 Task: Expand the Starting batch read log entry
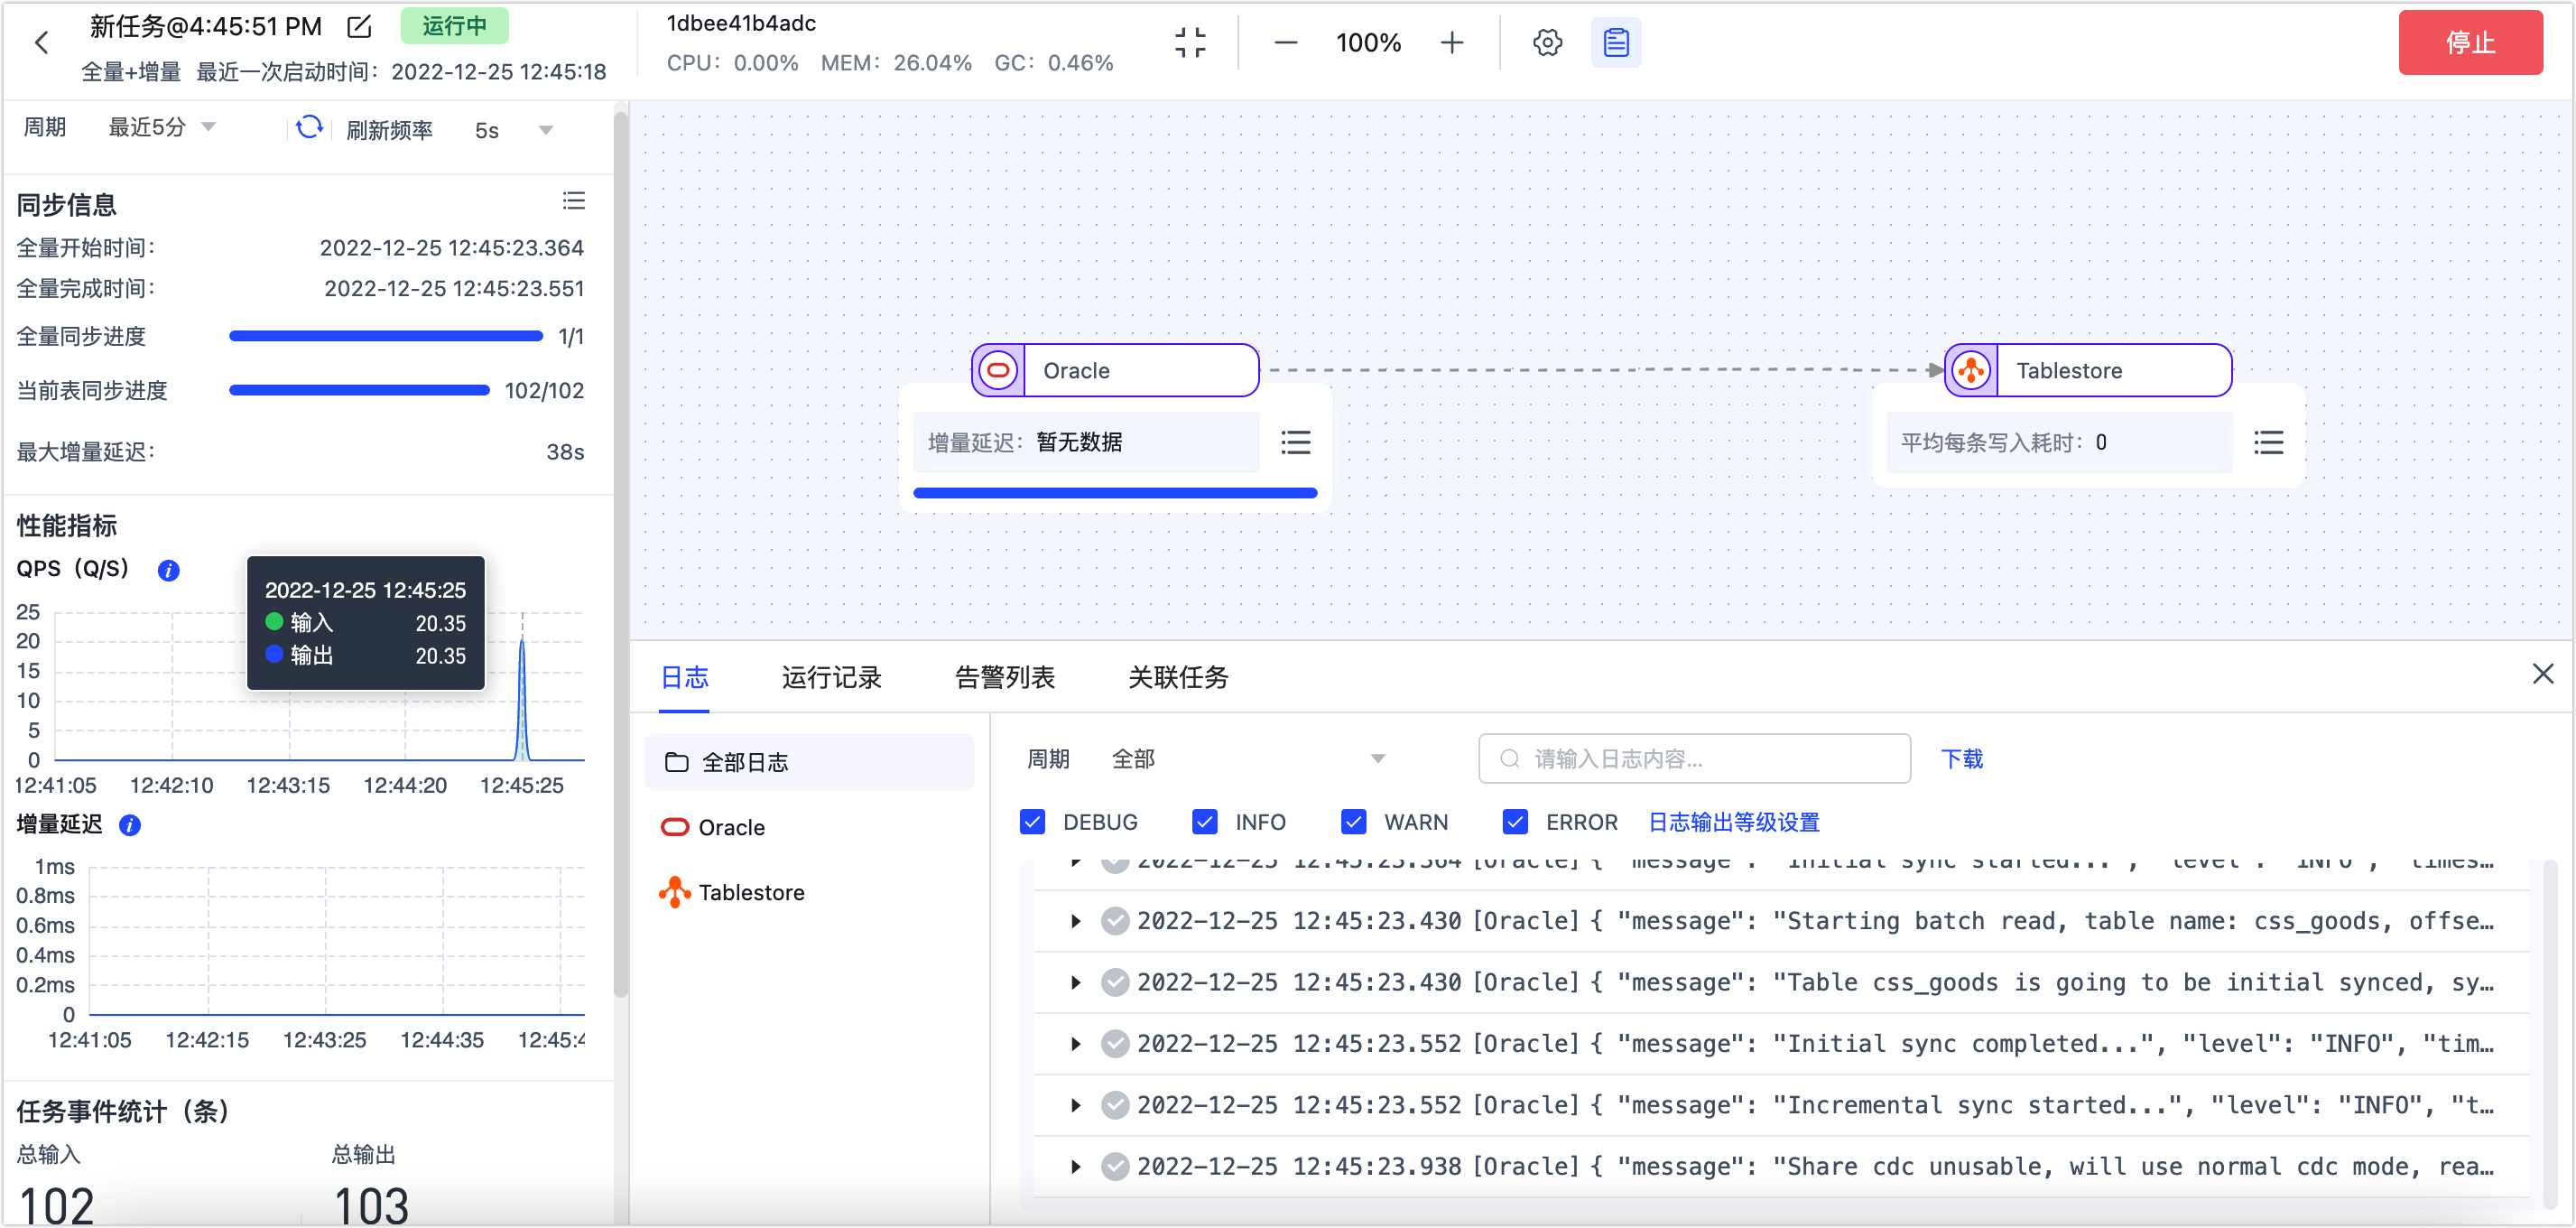[x=1076, y=921]
